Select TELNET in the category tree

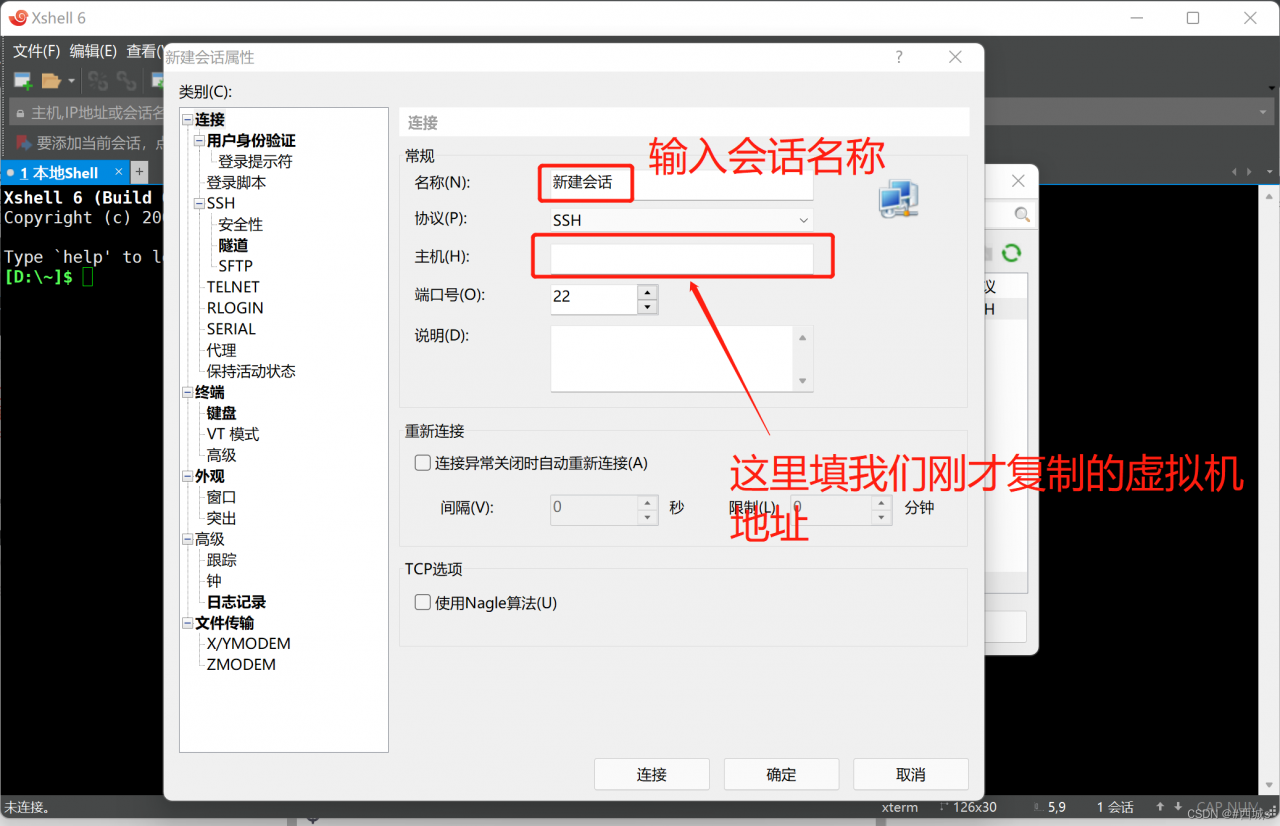click(233, 287)
